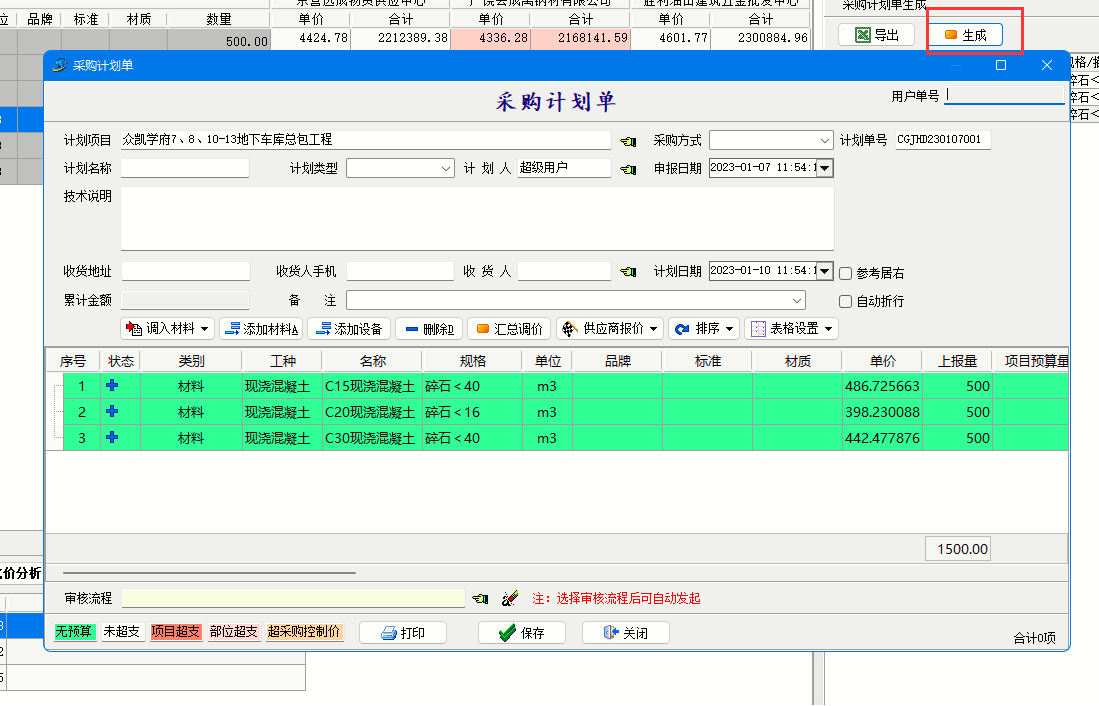Click into the 计划名称 input field

[185, 169]
